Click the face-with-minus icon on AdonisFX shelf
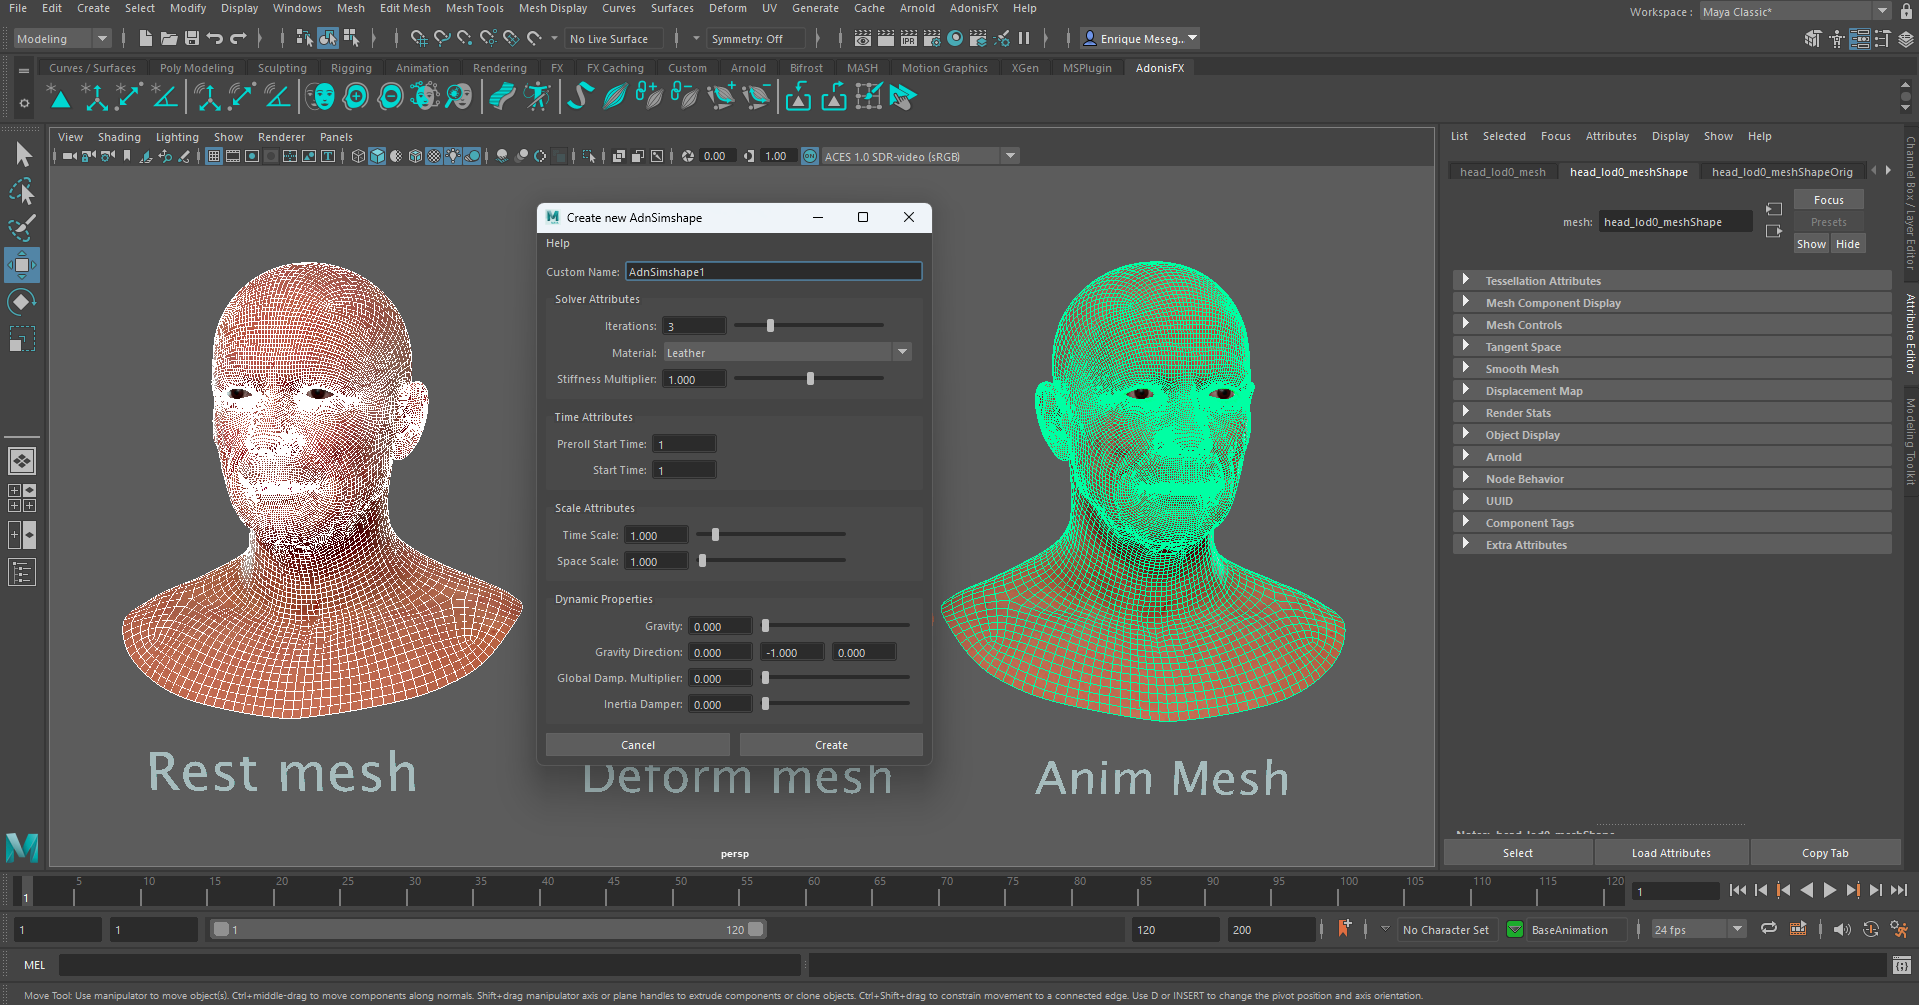This screenshot has height=1005, width=1919. click(391, 97)
